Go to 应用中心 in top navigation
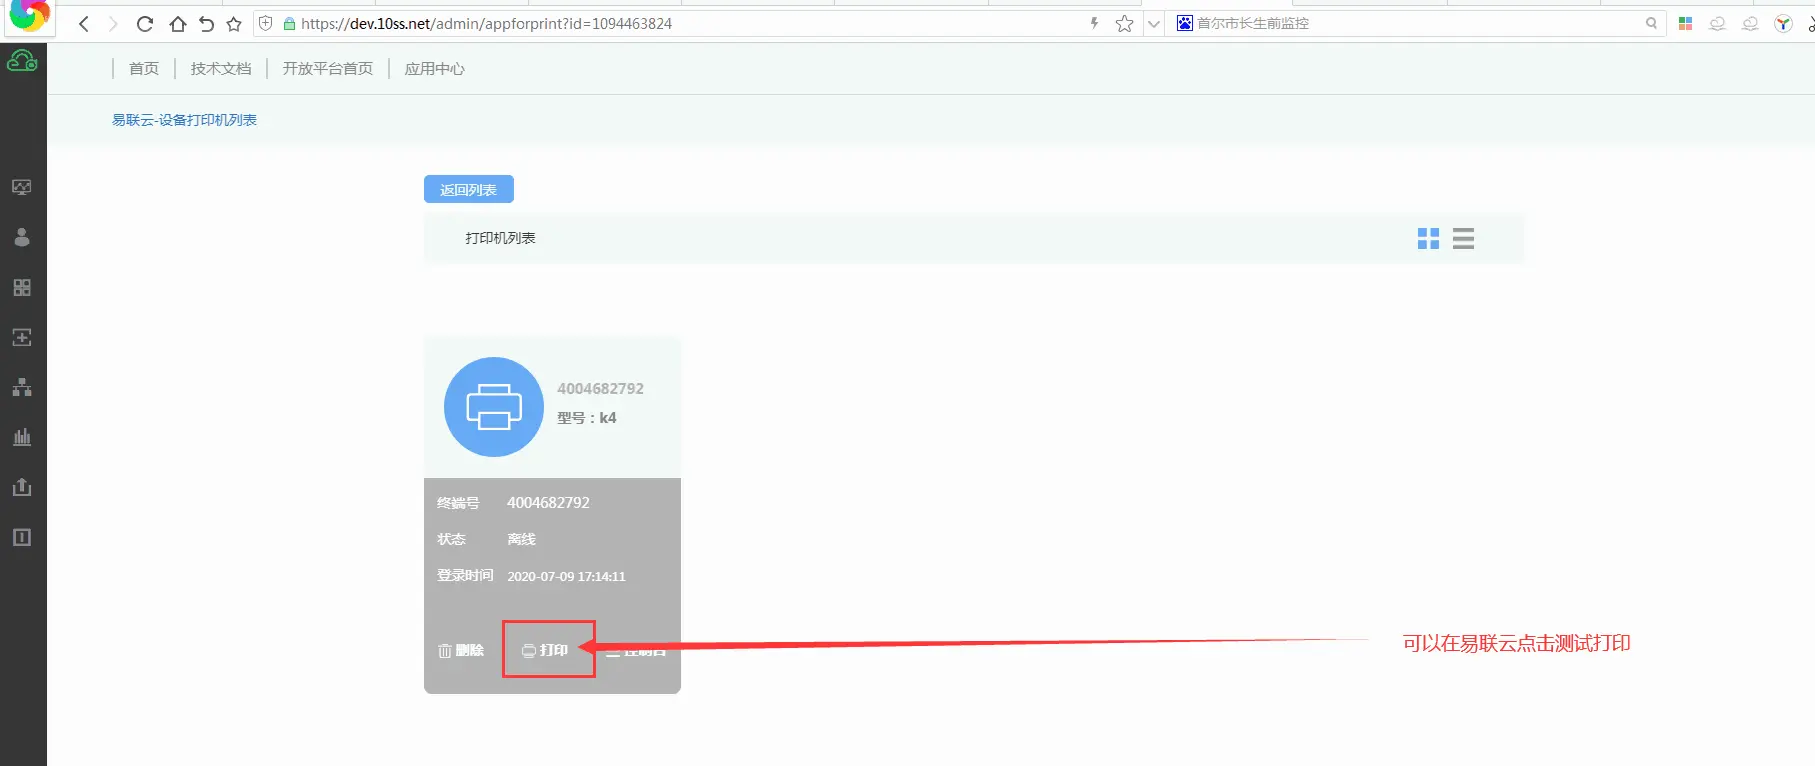The height and width of the screenshot is (766, 1815). 434,68
